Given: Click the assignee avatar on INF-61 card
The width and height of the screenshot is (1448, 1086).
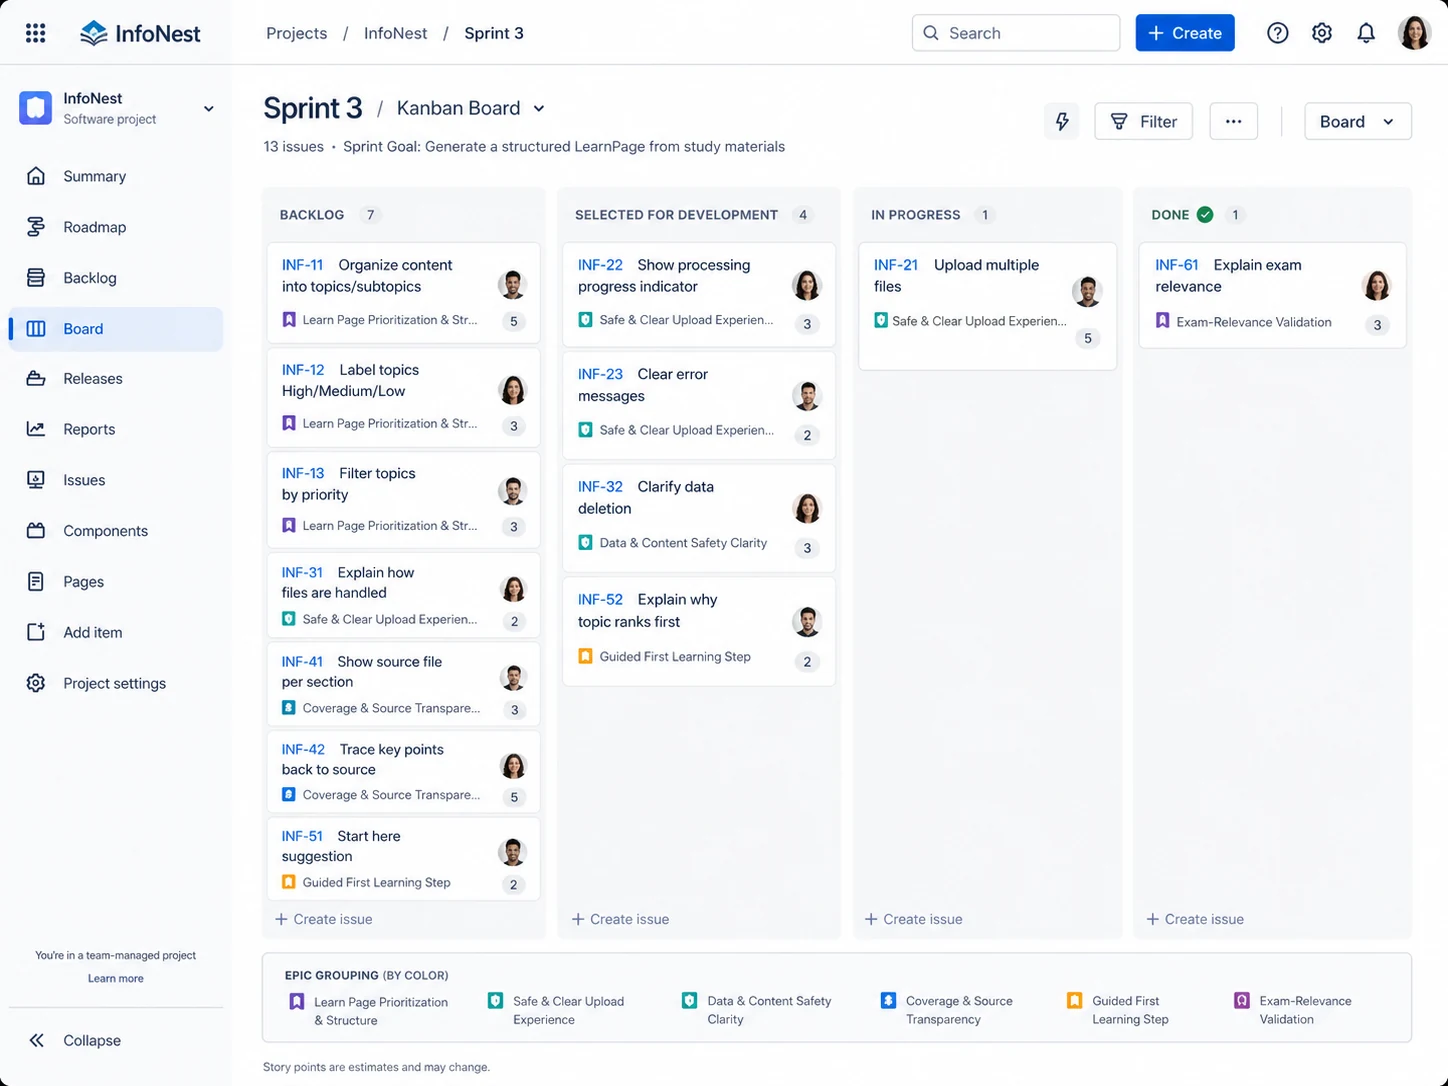Looking at the screenshot, I should [x=1377, y=286].
